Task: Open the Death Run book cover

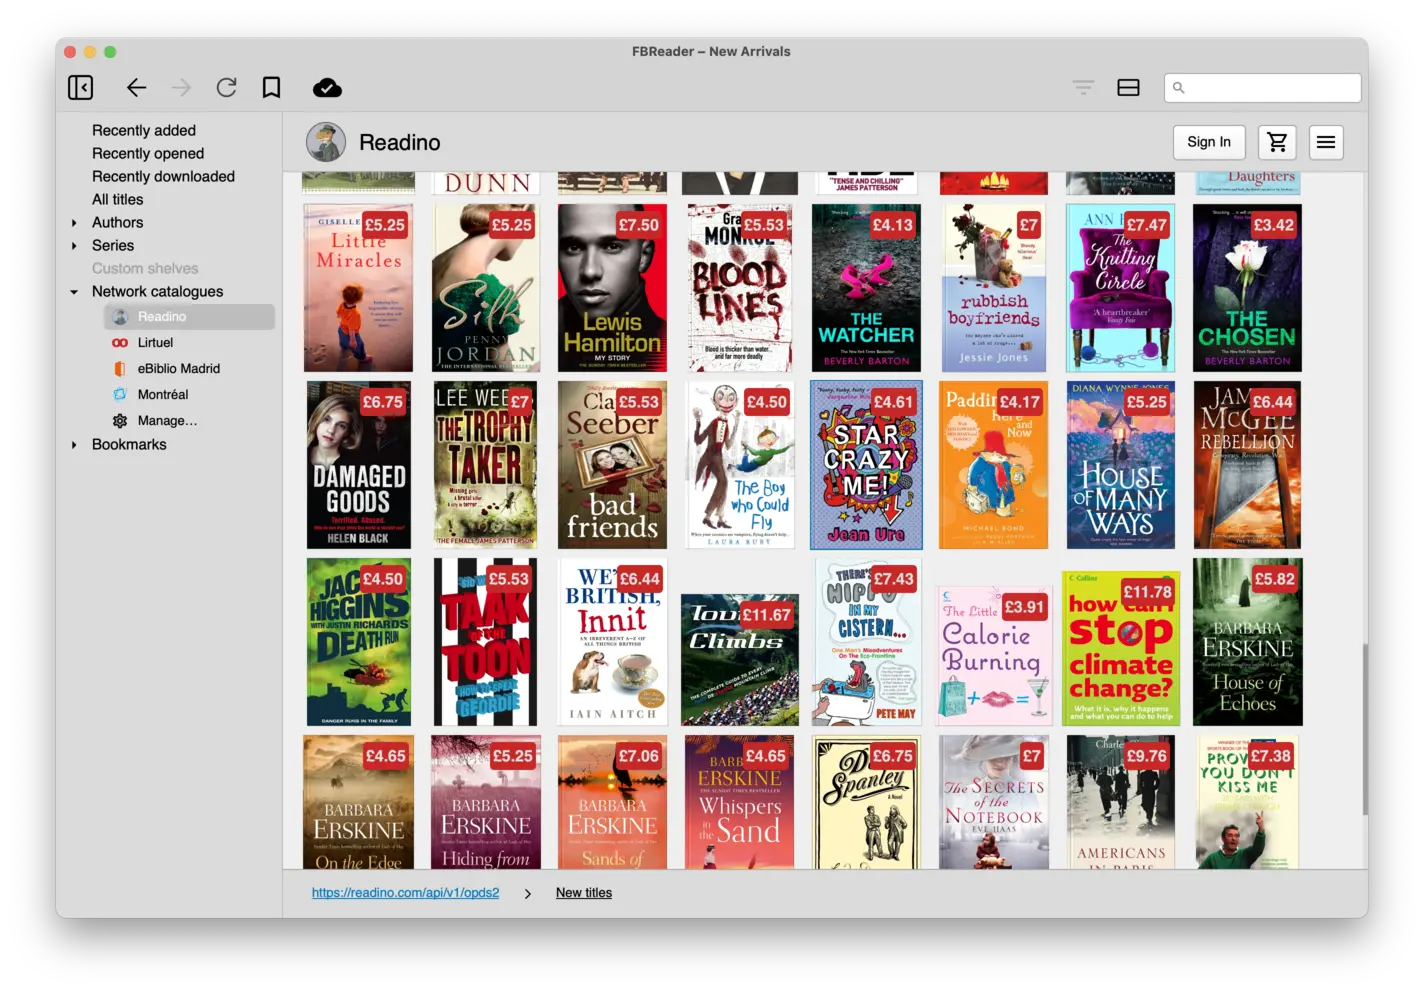Action: [358, 642]
